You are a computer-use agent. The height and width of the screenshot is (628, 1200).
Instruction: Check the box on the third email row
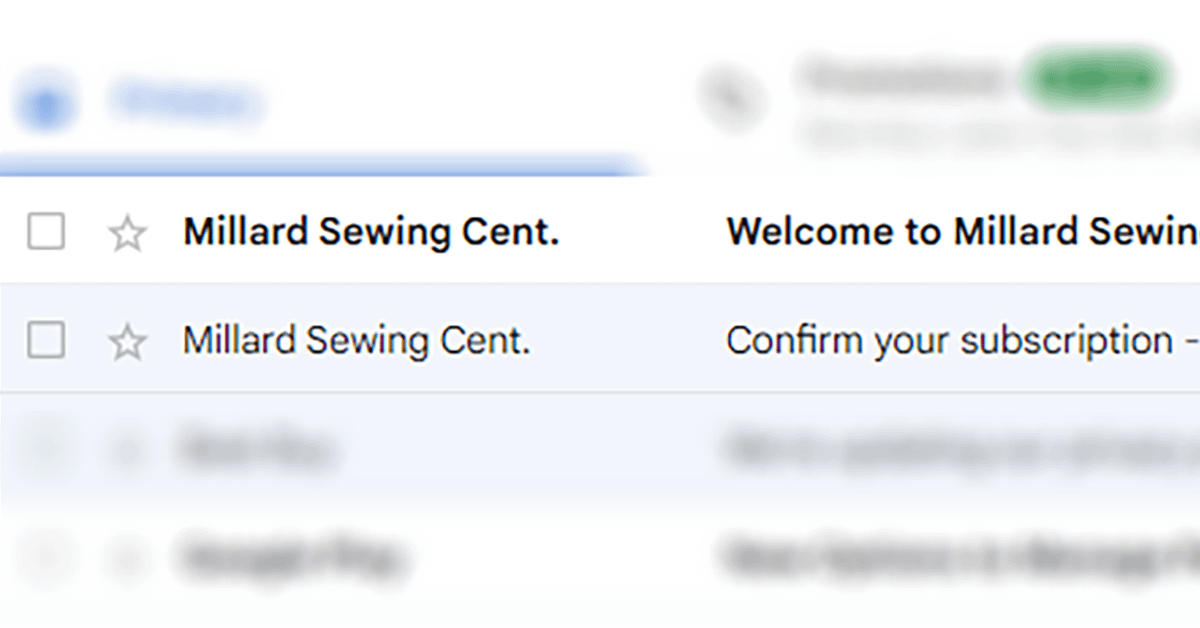pyautogui.click(x=46, y=449)
